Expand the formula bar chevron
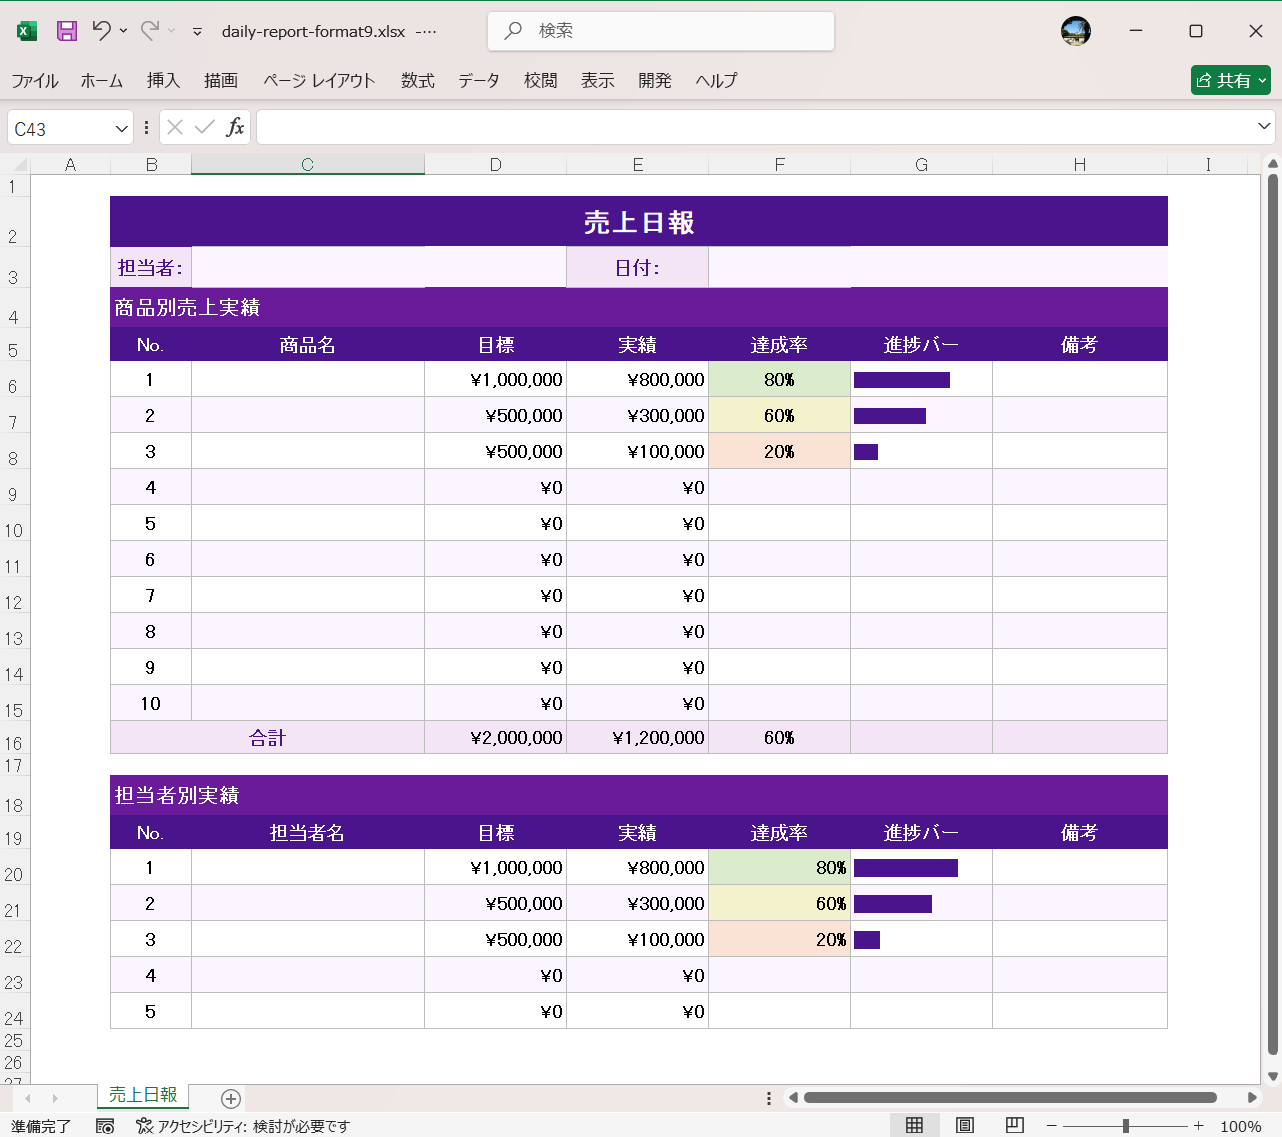The height and width of the screenshot is (1137, 1282). [1264, 126]
